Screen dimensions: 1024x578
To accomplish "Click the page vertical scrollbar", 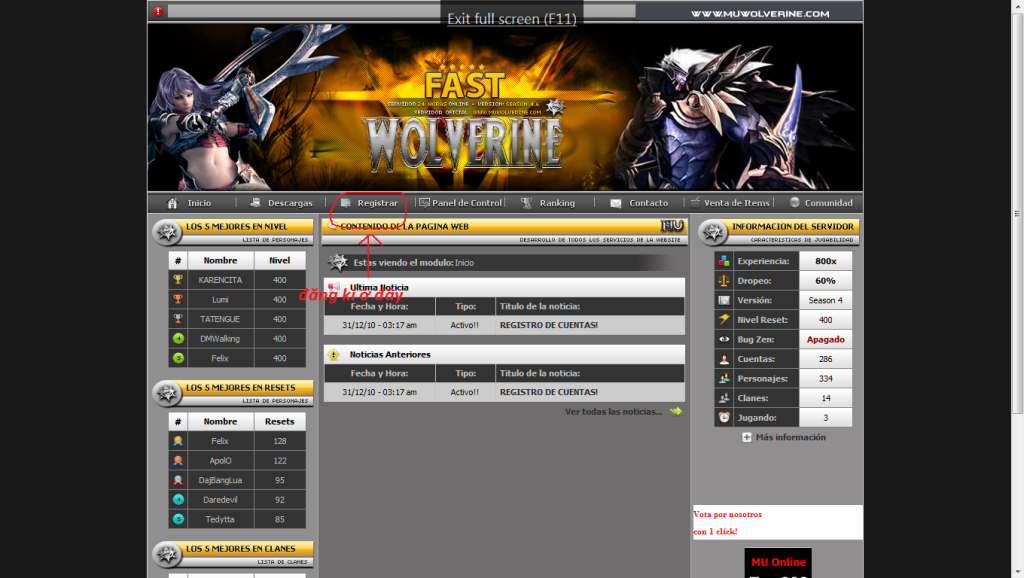I will tap(1017, 212).
